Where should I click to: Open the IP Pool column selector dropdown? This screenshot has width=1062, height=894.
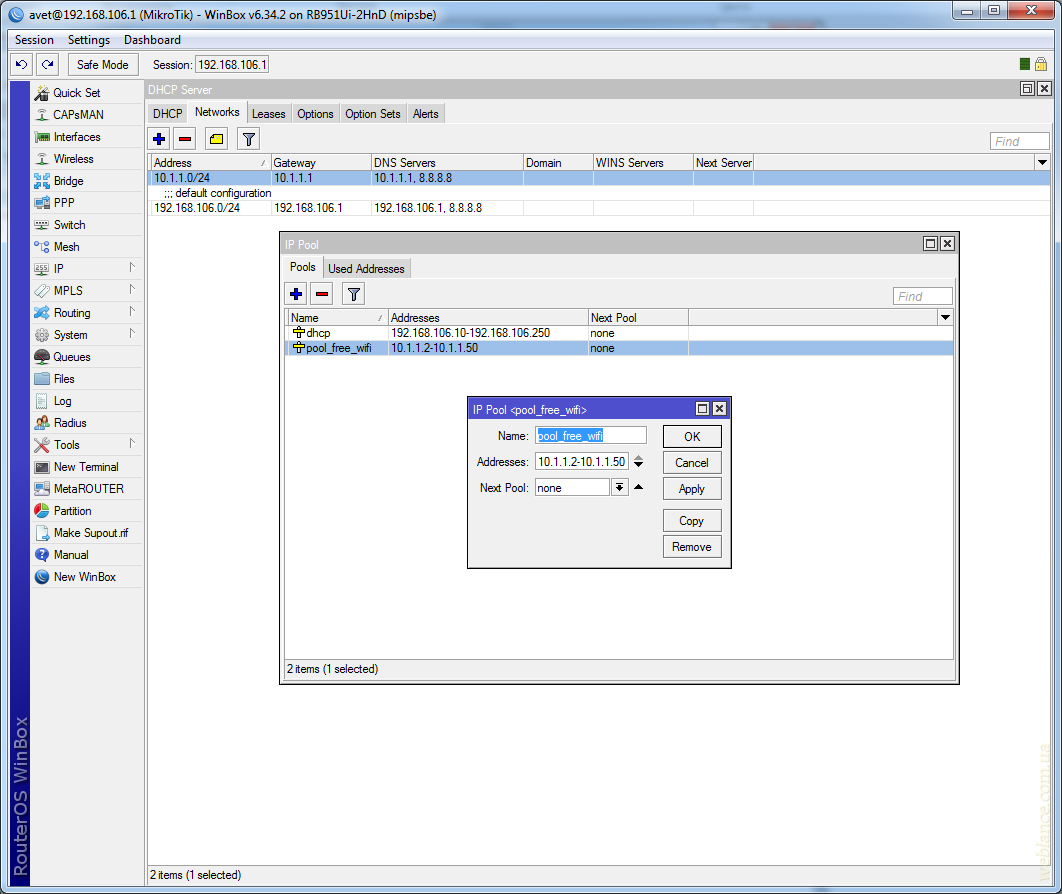click(945, 317)
